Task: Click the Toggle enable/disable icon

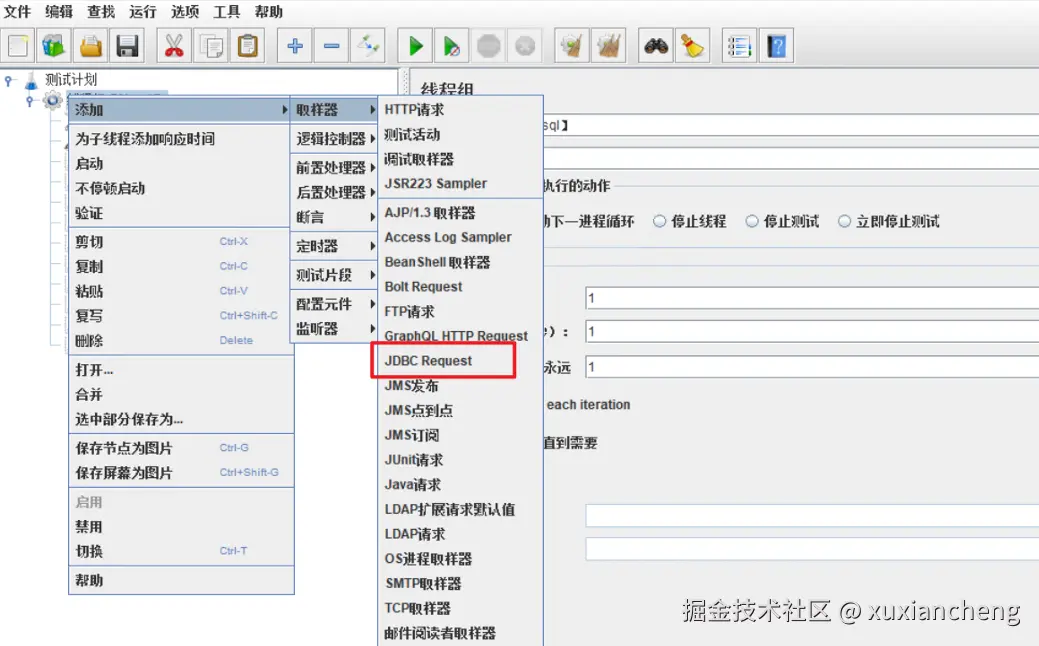Action: tap(368, 46)
